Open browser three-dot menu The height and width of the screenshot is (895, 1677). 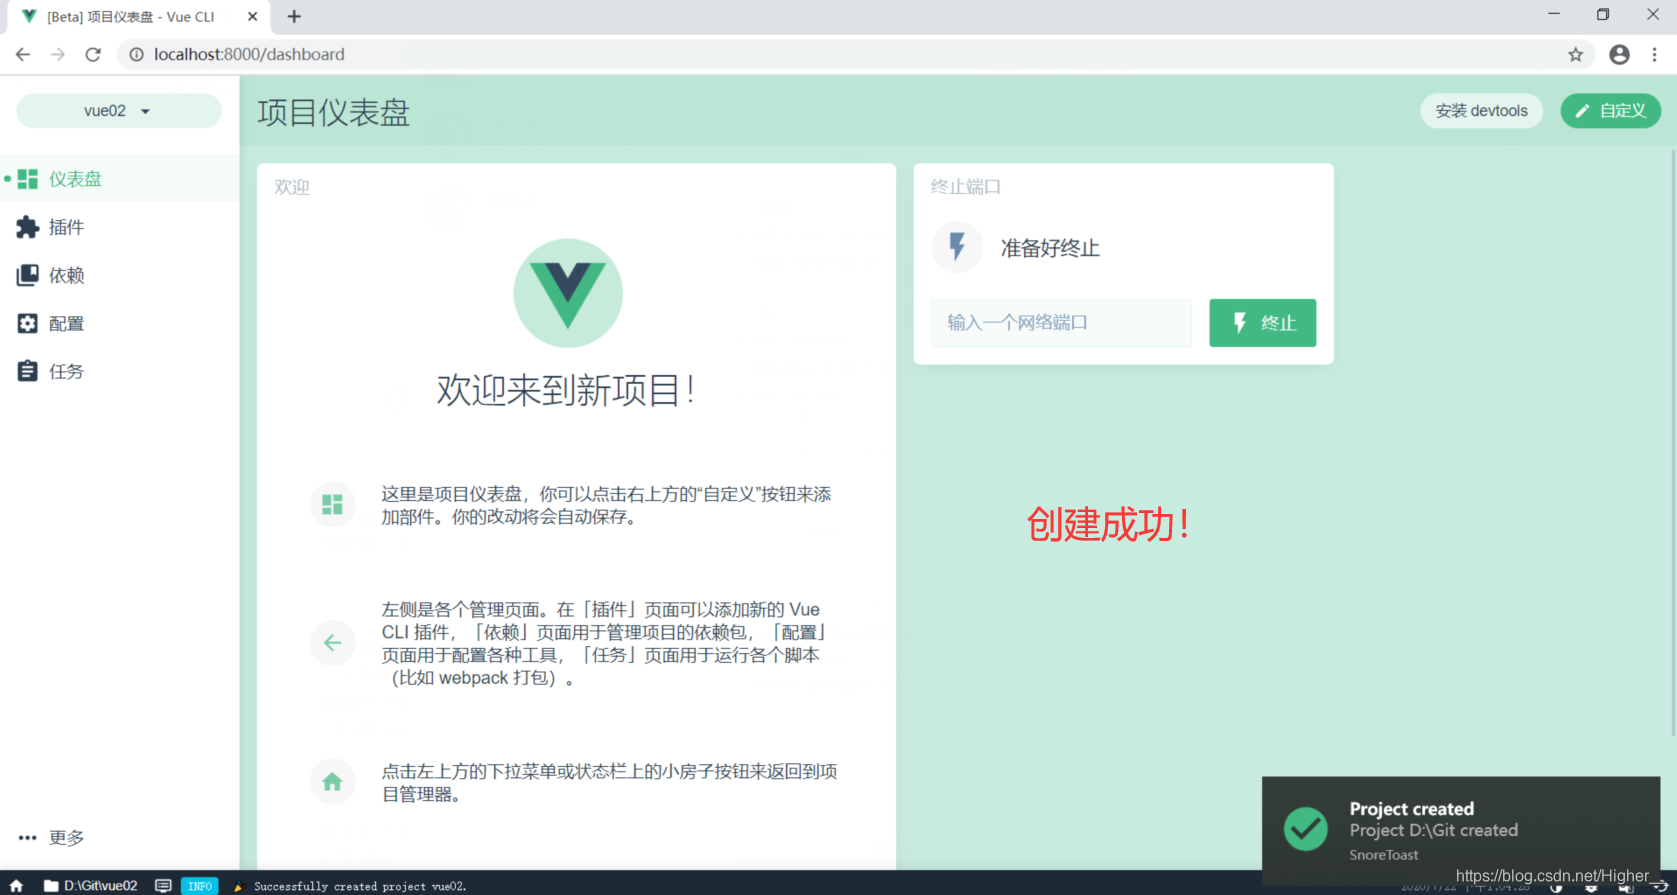tap(1655, 54)
